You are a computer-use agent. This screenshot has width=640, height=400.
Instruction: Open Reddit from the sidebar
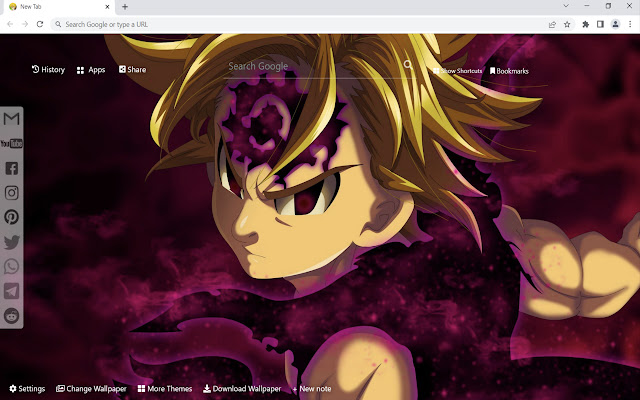pyautogui.click(x=11, y=316)
